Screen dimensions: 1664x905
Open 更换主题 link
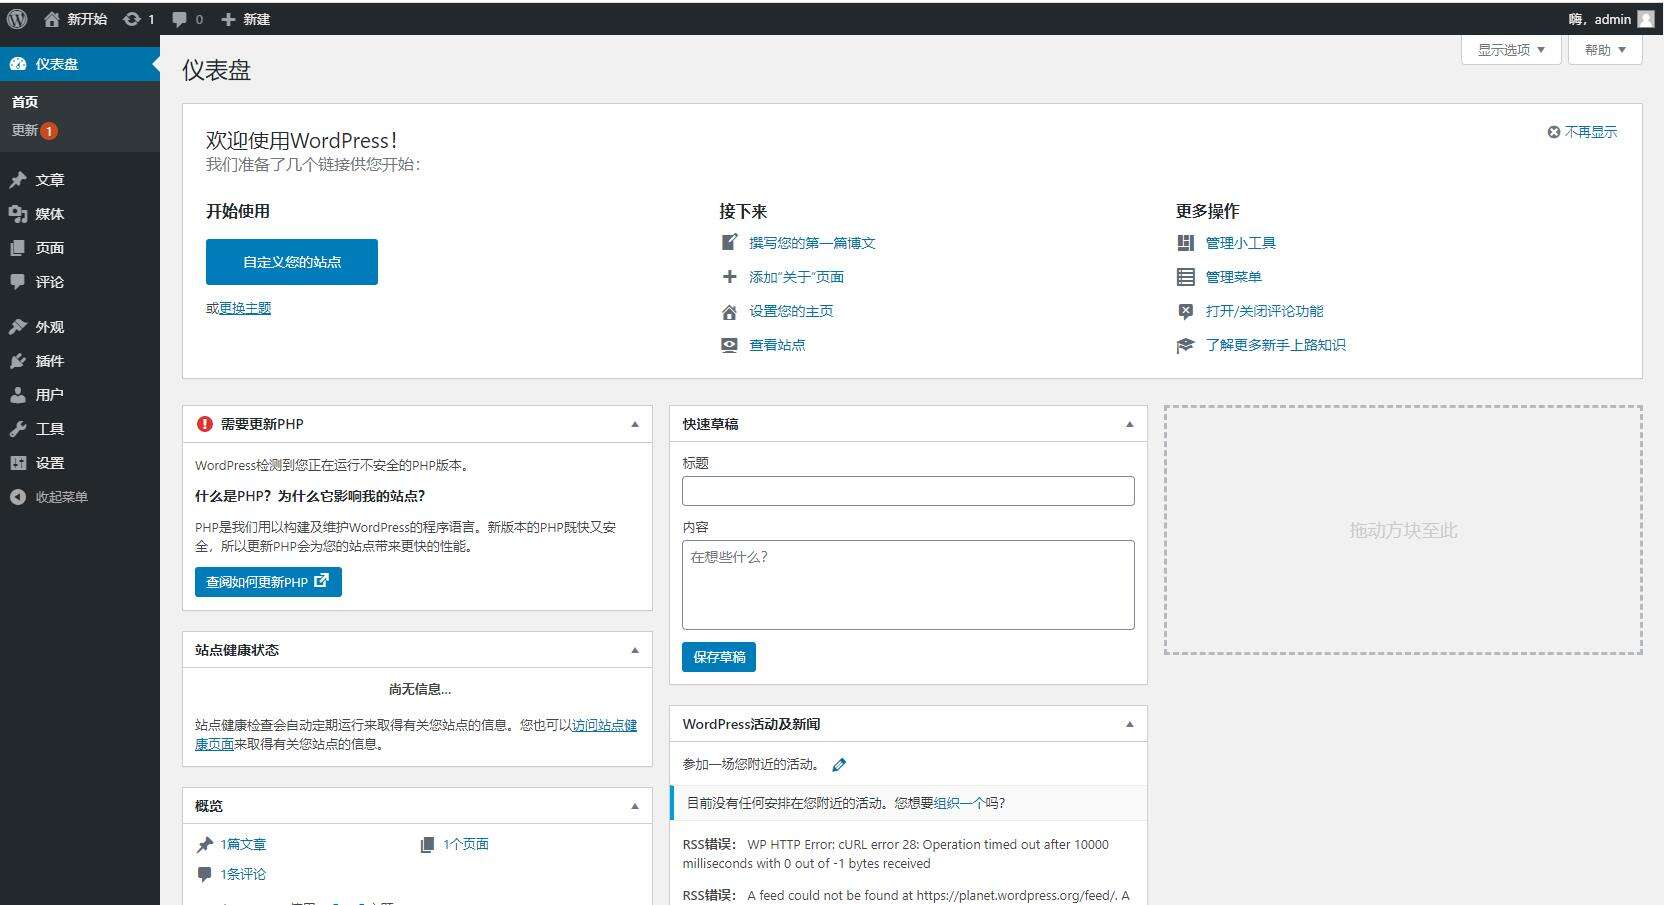tap(245, 308)
